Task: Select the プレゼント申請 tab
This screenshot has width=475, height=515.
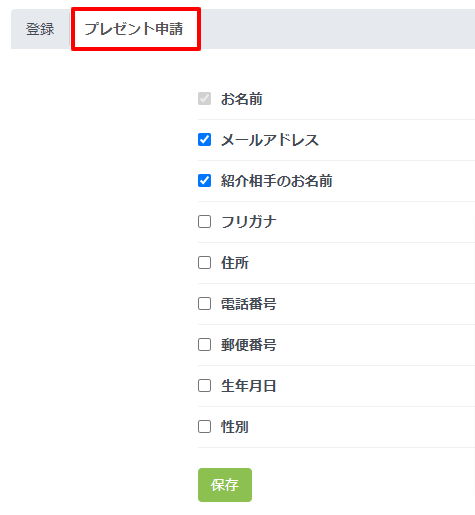Action: (134, 29)
